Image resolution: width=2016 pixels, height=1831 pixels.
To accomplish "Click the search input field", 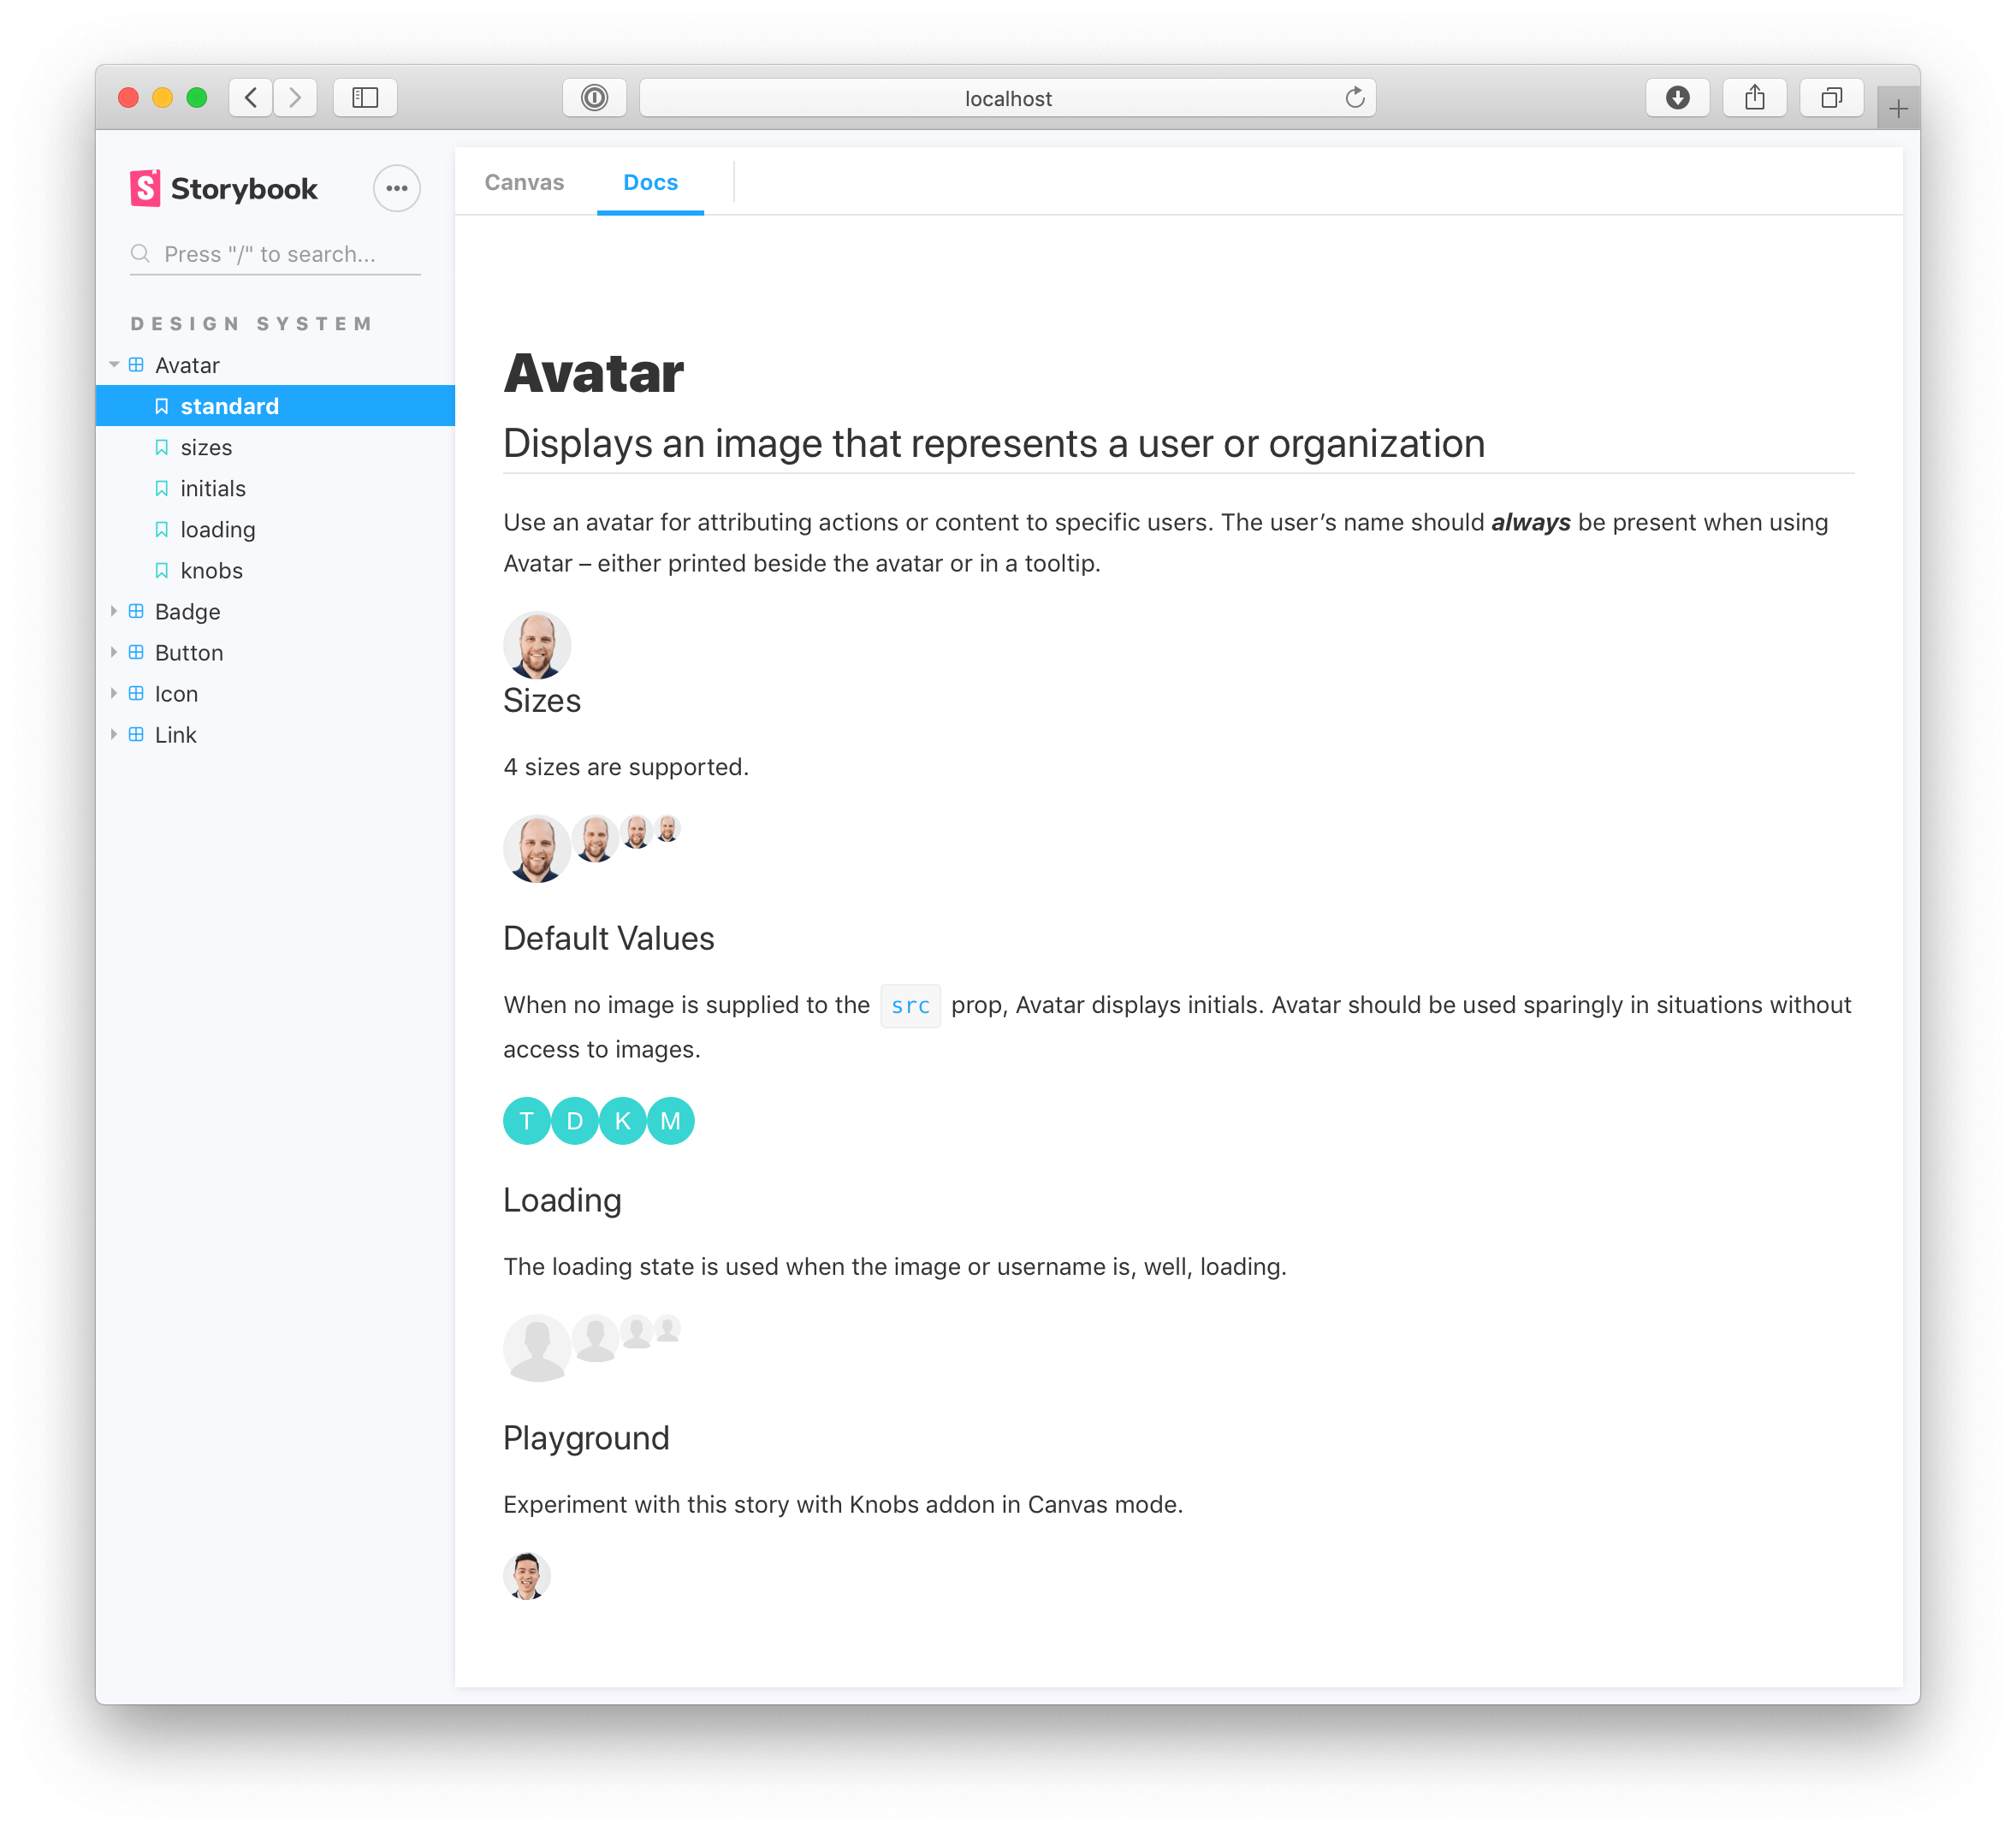I will [x=274, y=252].
